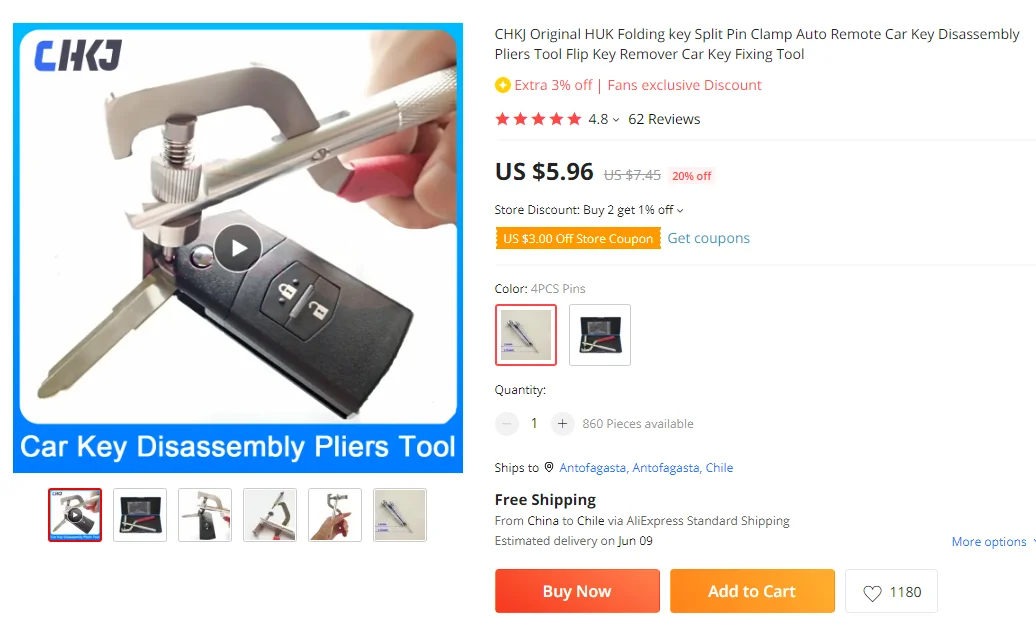Select the last pins thumbnail image

(400, 515)
